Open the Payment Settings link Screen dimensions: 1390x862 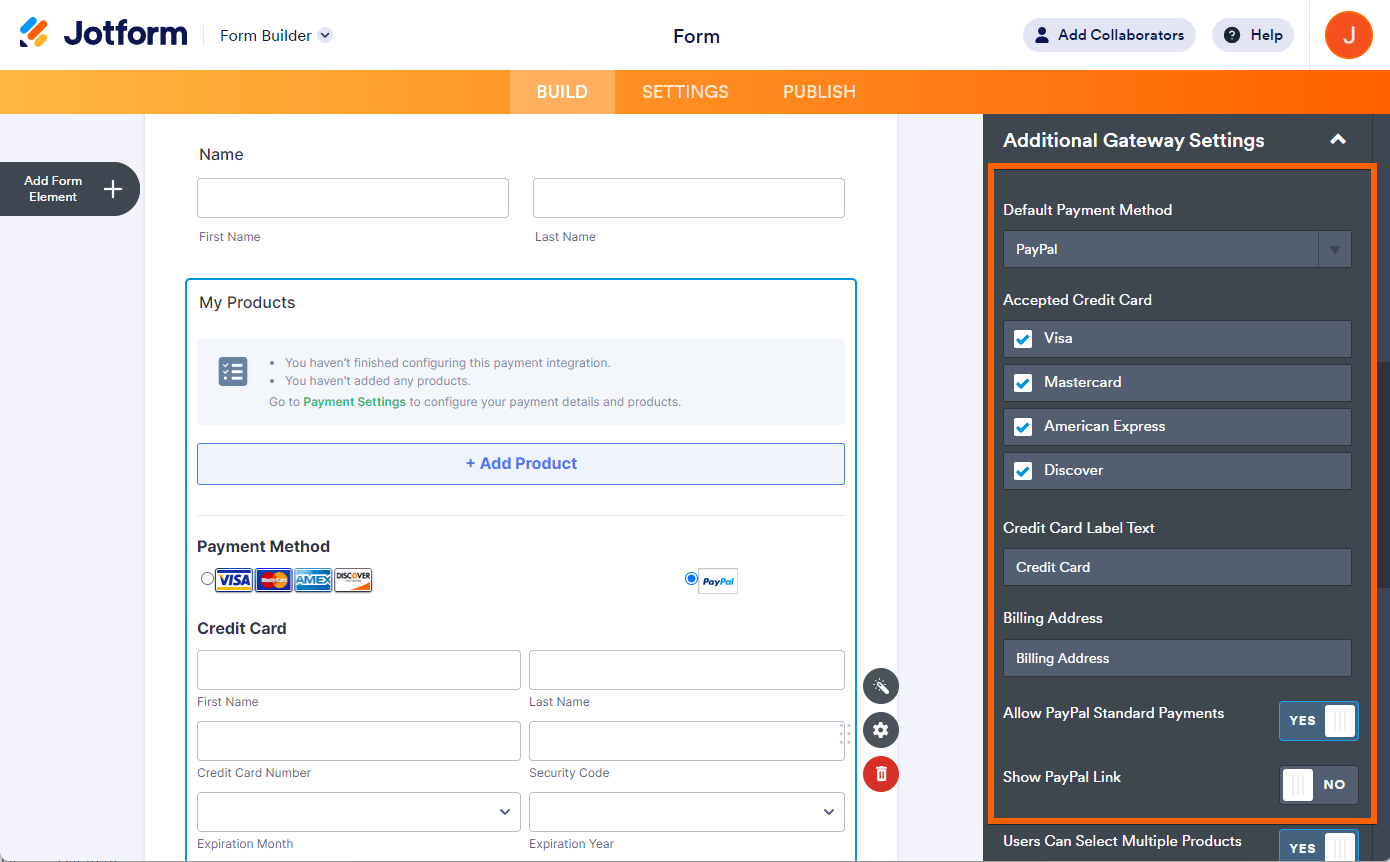pos(355,402)
